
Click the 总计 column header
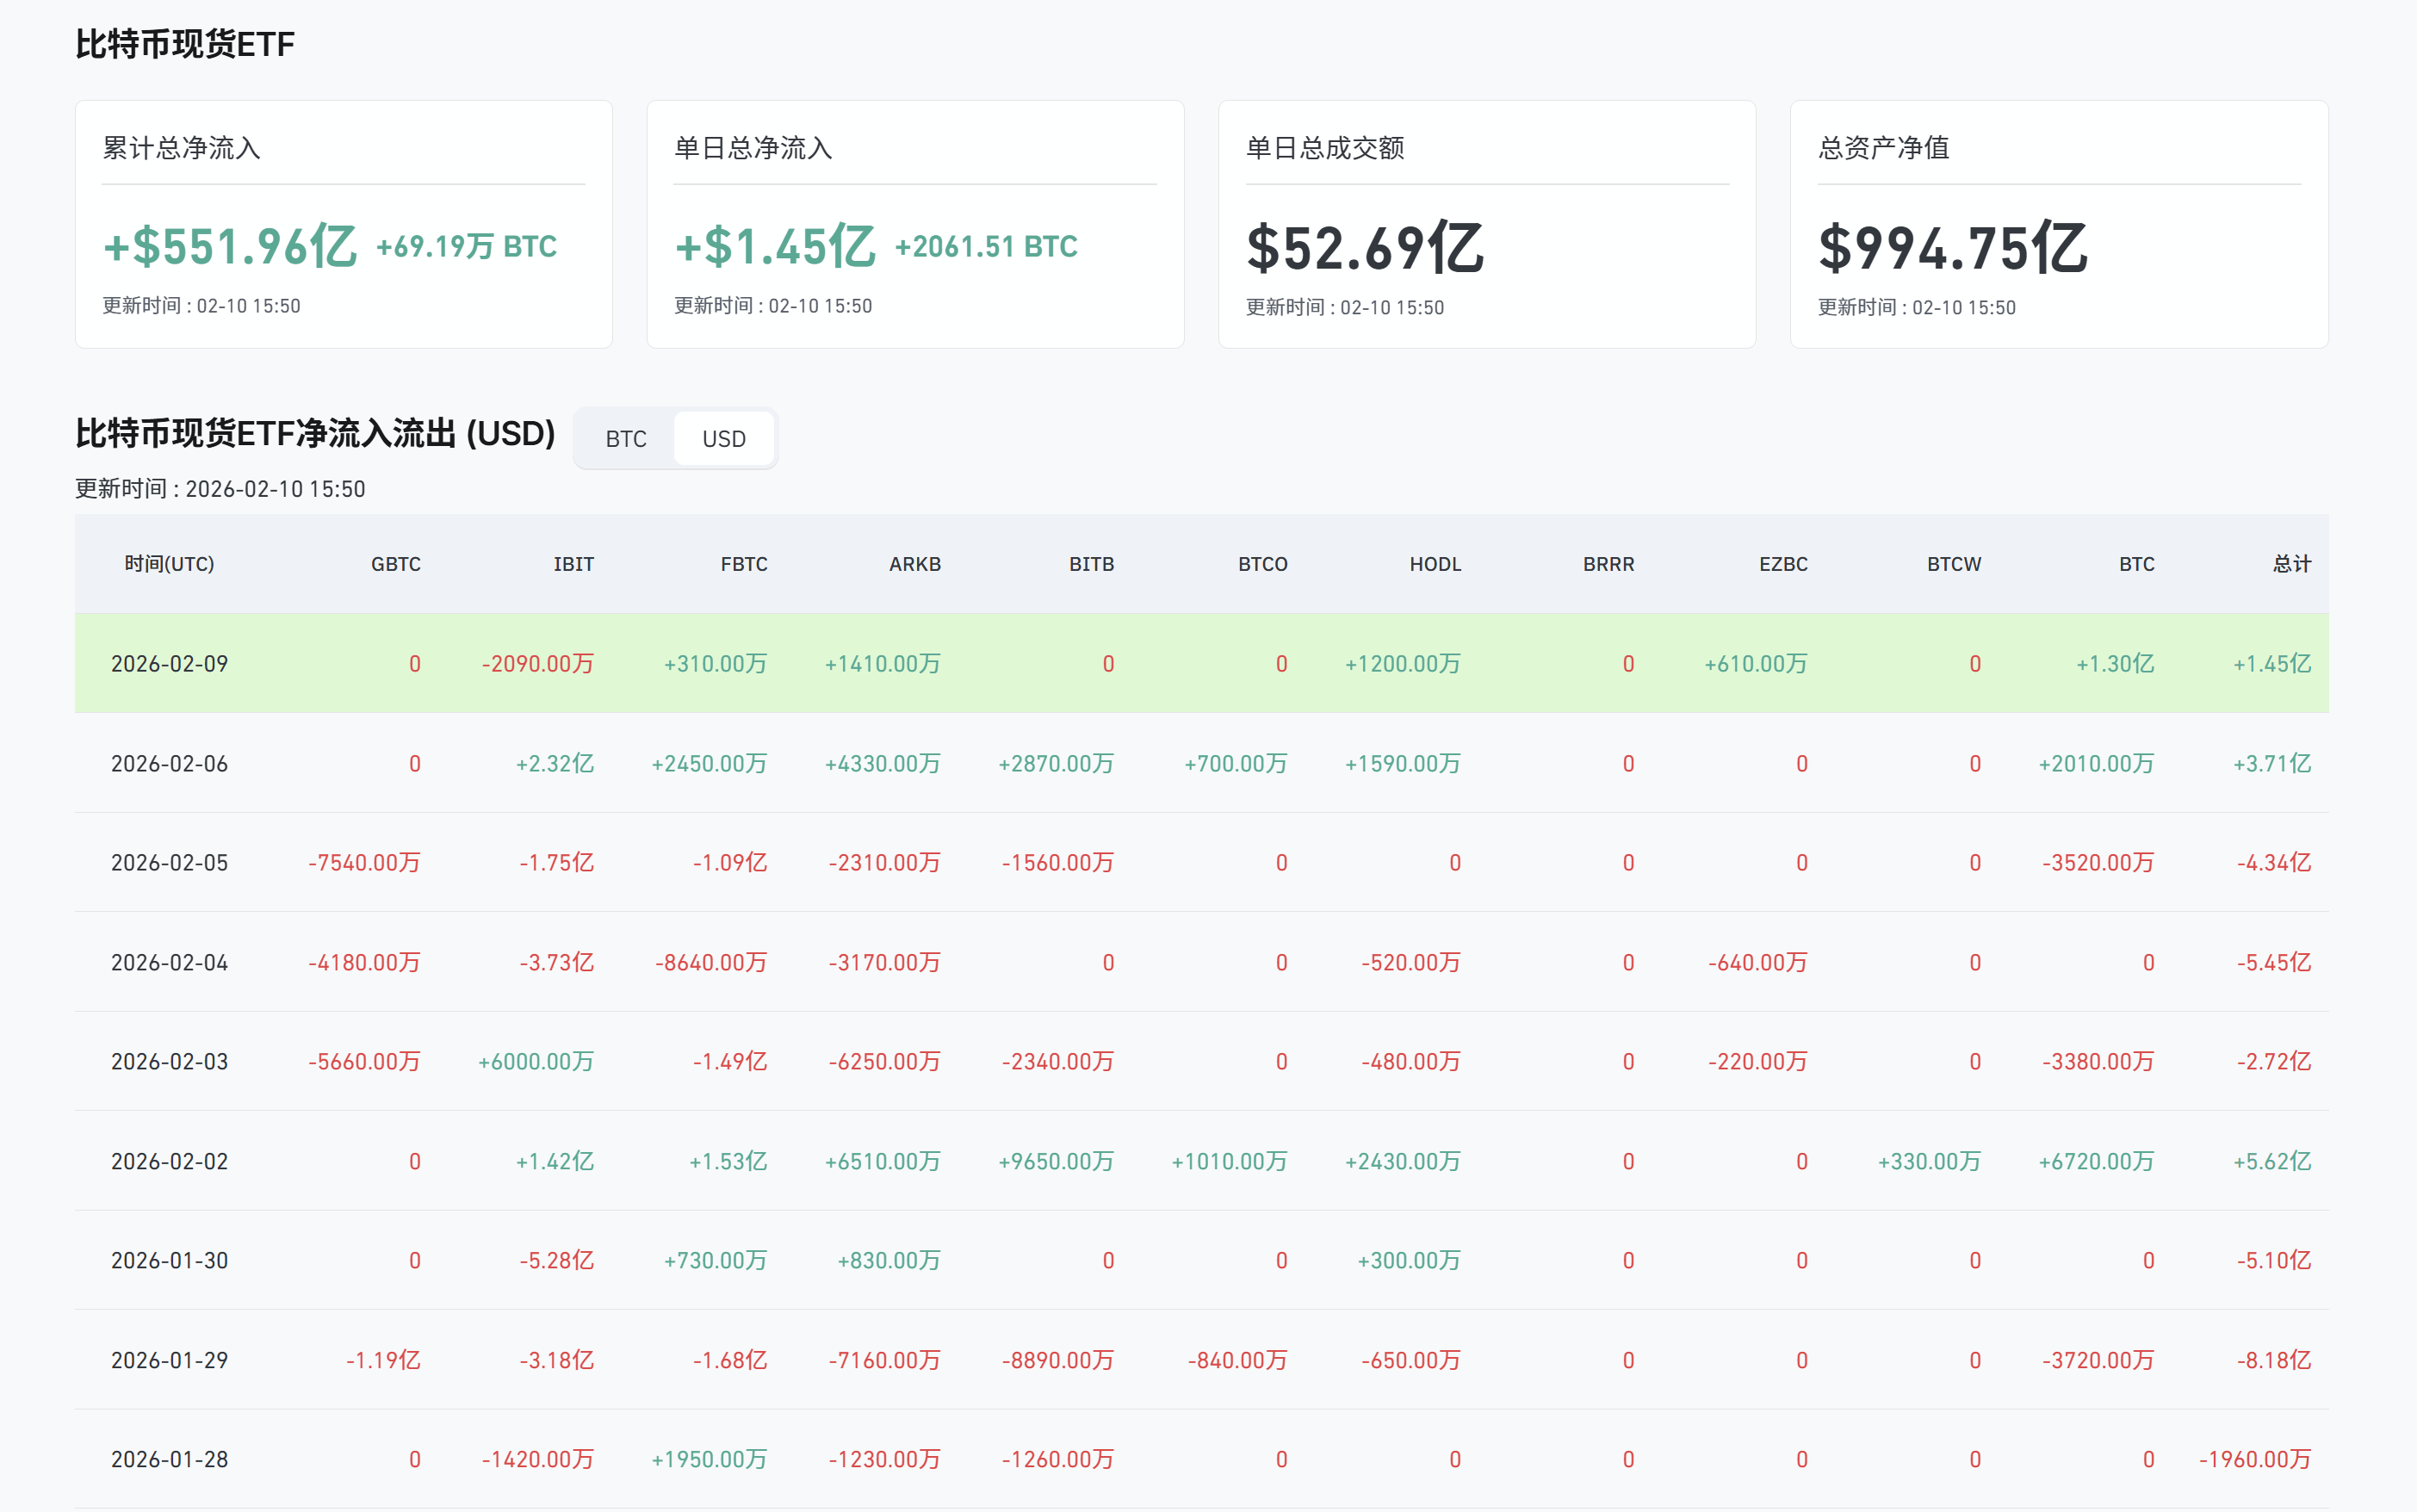(2291, 564)
